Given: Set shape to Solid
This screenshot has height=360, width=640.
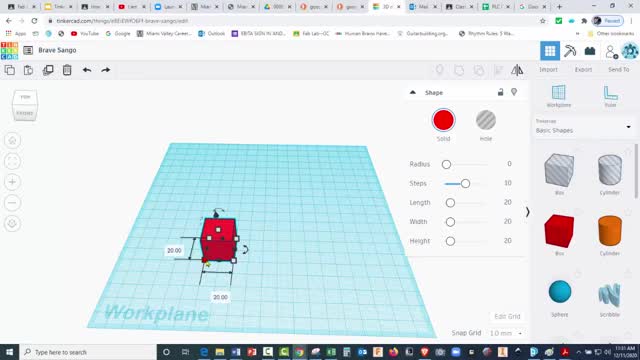Looking at the screenshot, I should point(443,120).
